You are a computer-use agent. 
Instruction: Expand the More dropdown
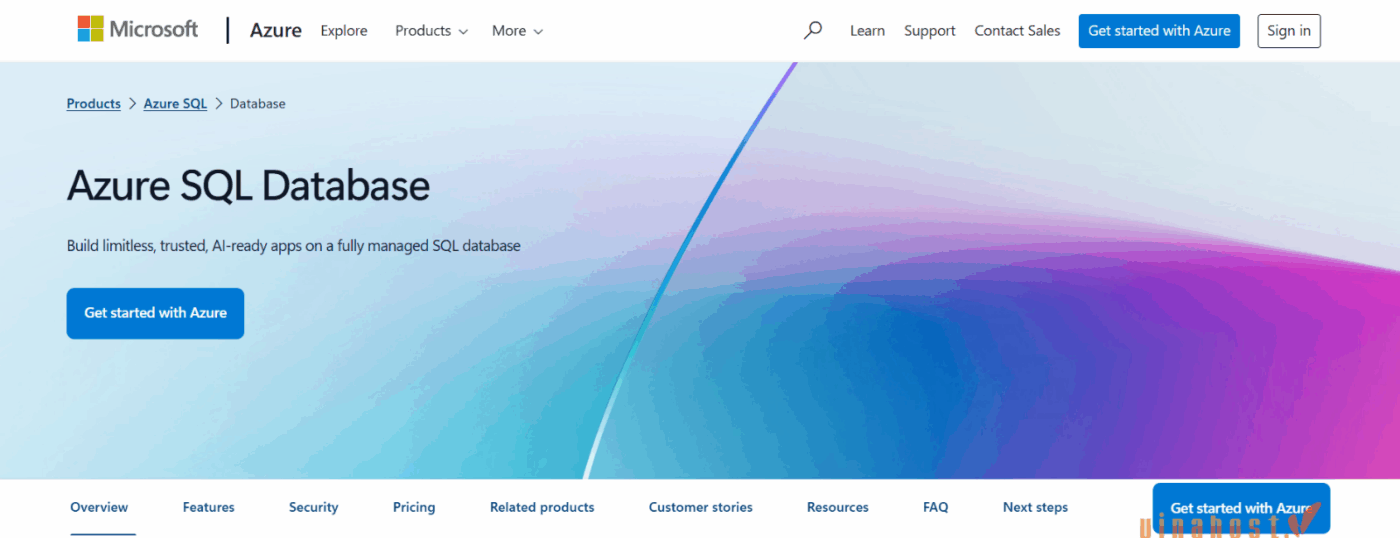coord(517,31)
